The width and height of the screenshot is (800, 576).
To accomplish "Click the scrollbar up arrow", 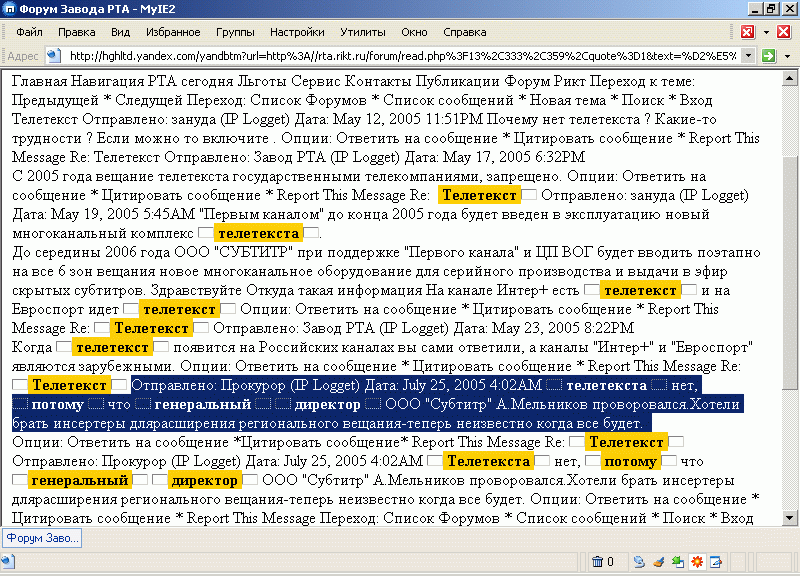I will 789,79.
